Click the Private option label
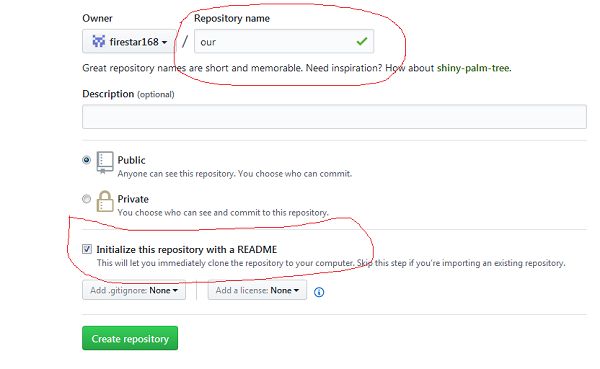 tap(133, 199)
